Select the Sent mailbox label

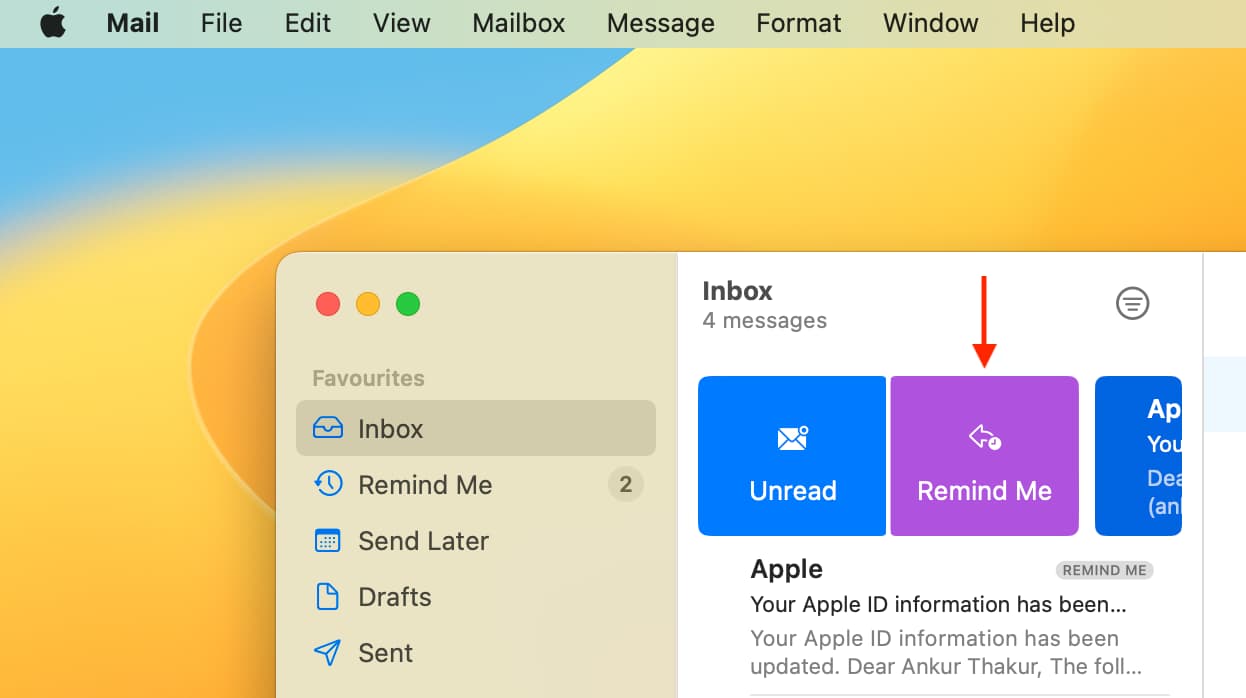(x=386, y=653)
